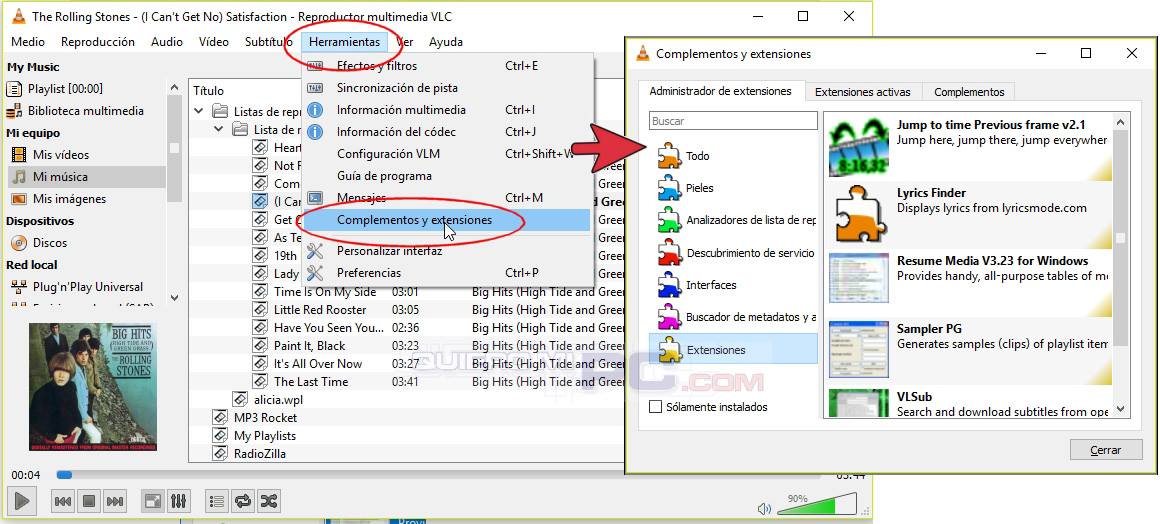This screenshot has width=1160, height=524.
Task: Open the Audio menu
Action: click(x=166, y=42)
